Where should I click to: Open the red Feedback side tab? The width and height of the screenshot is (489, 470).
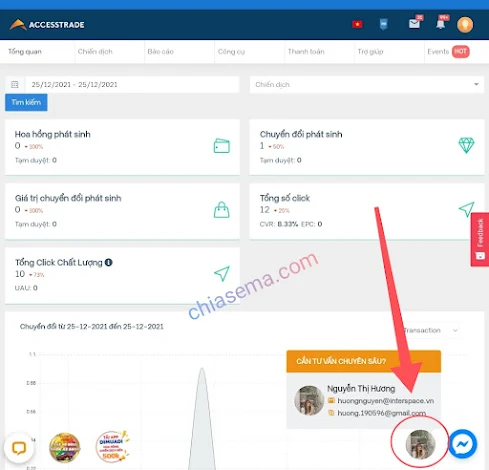[x=480, y=239]
